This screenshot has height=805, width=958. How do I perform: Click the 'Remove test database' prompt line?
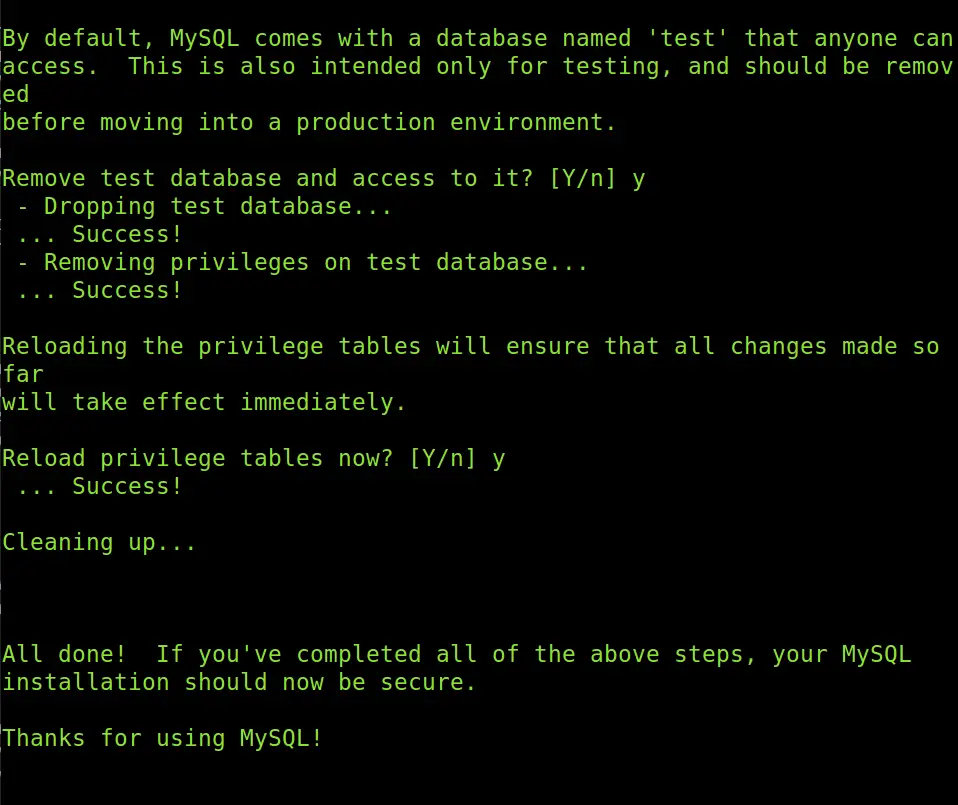(324, 179)
